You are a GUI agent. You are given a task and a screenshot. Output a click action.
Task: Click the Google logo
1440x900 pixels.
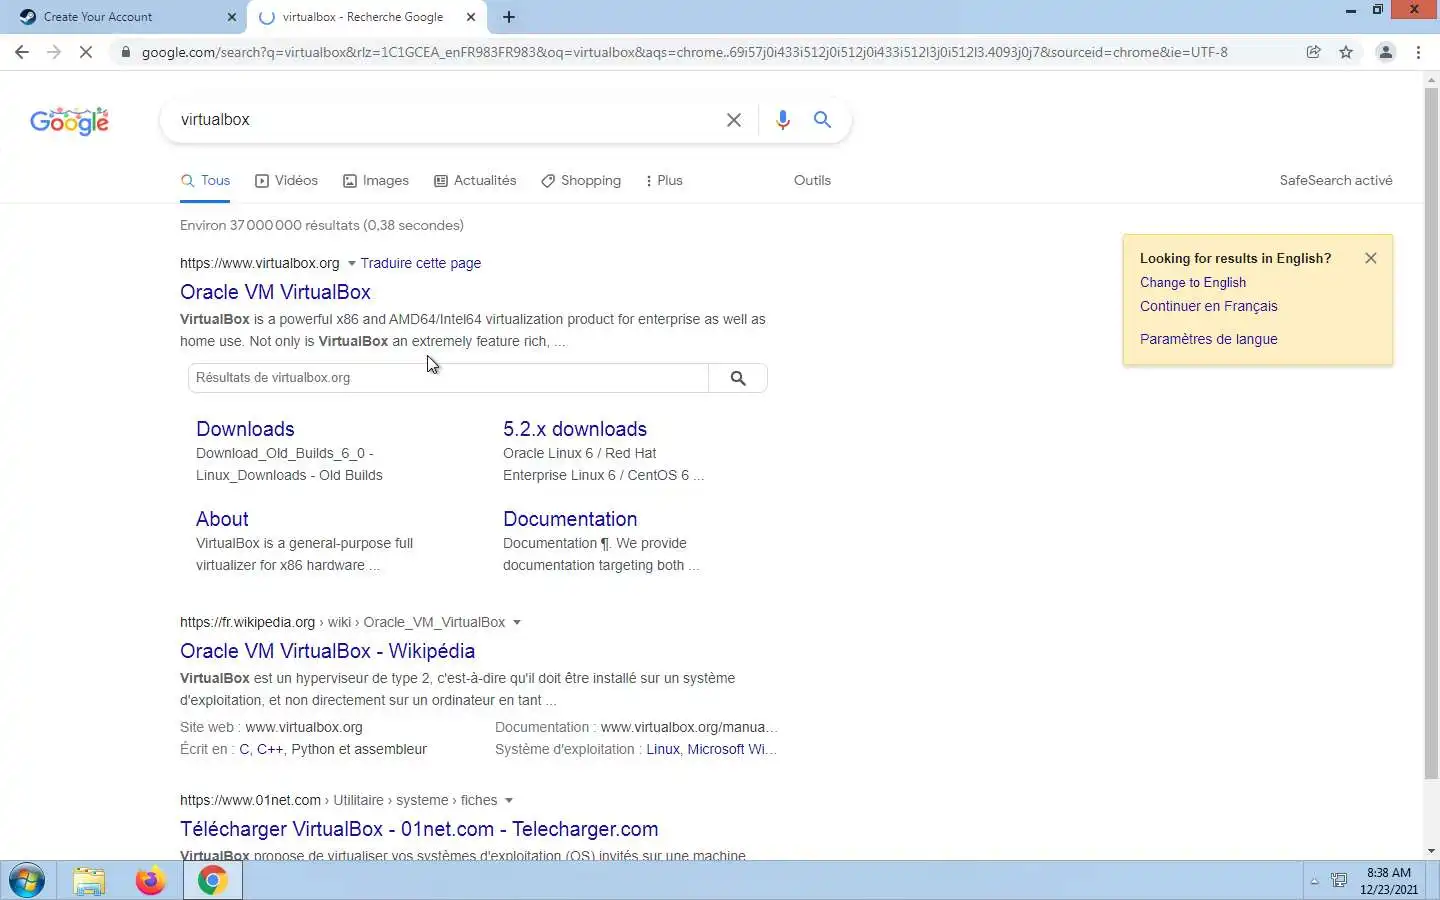click(69, 121)
